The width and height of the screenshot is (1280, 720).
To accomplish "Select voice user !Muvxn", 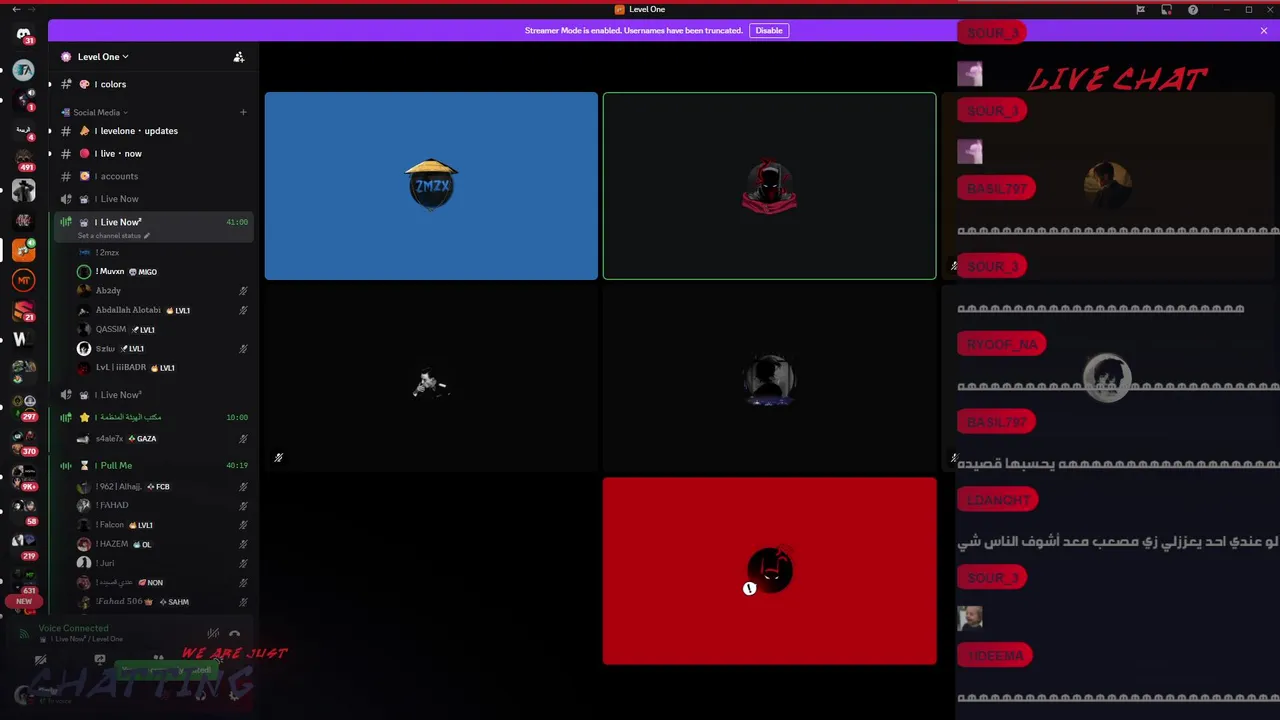I will tap(163, 271).
